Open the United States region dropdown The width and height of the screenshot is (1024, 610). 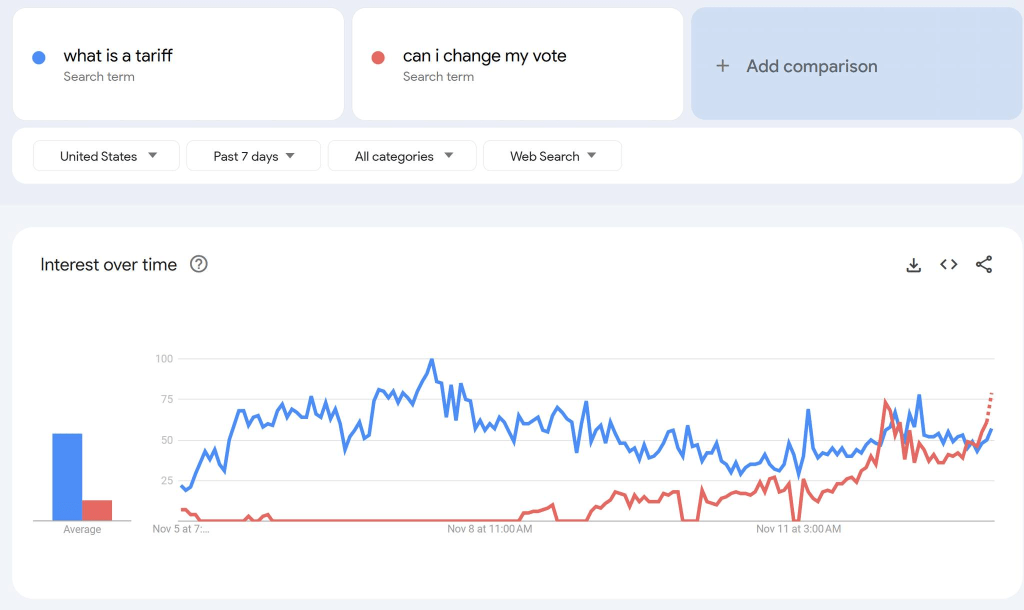(107, 156)
